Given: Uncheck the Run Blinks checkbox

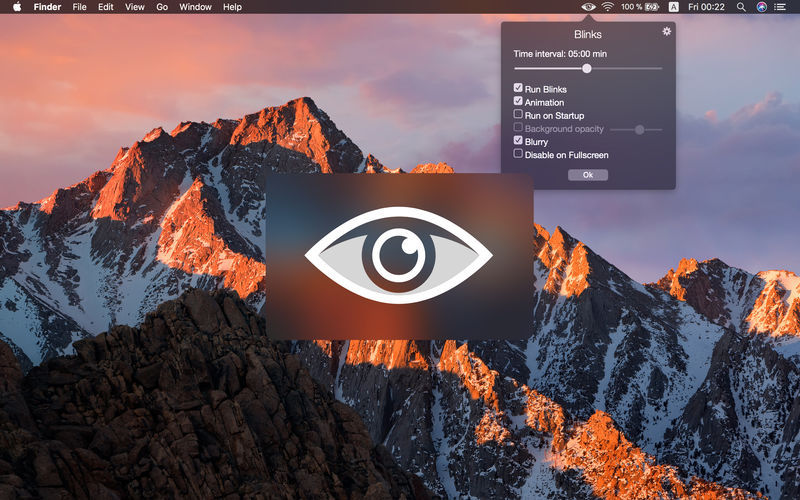Looking at the screenshot, I should (518, 89).
